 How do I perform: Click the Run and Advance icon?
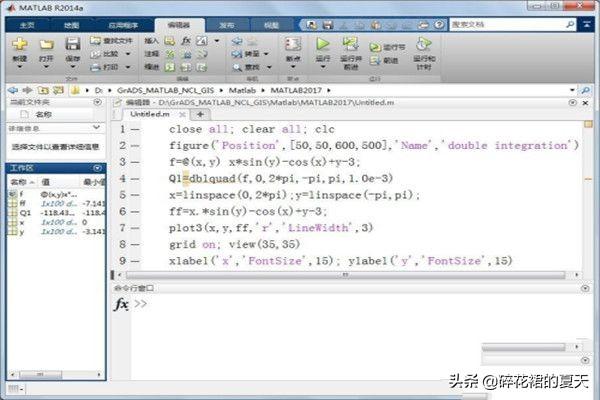tap(351, 44)
